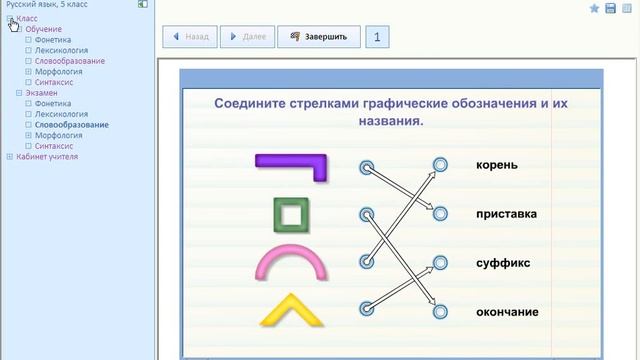Expand the Кабинет учителя node
640x360 pixels.
10,156
